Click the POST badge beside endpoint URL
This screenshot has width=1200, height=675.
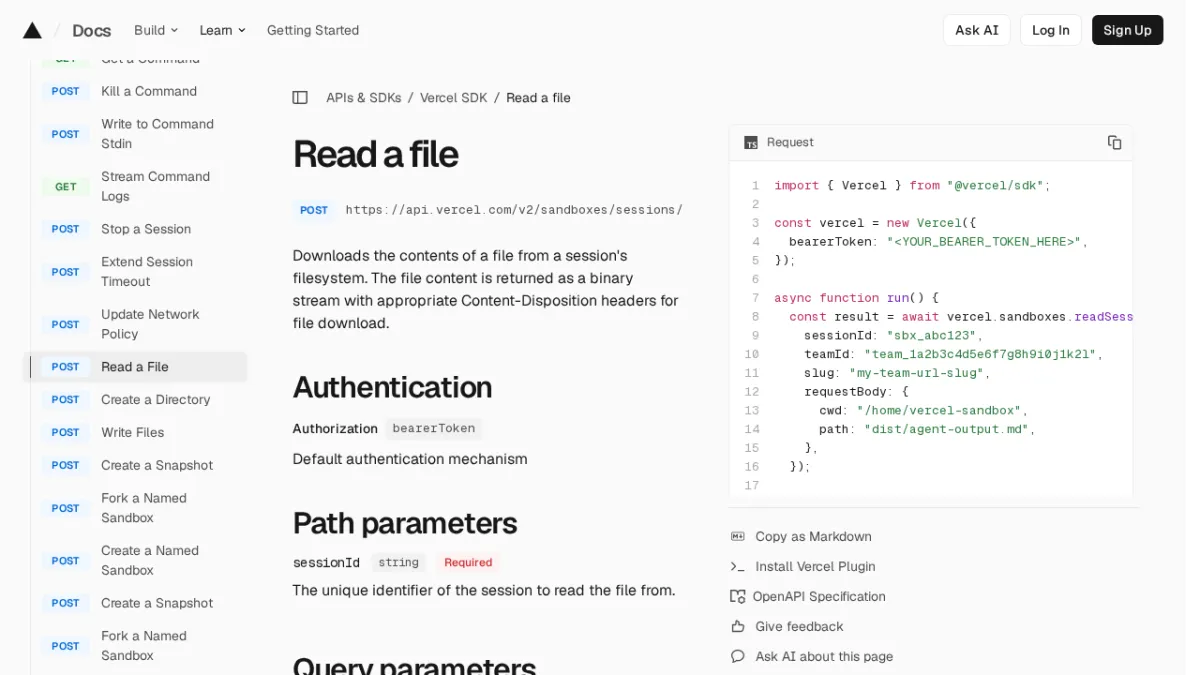tap(314, 210)
